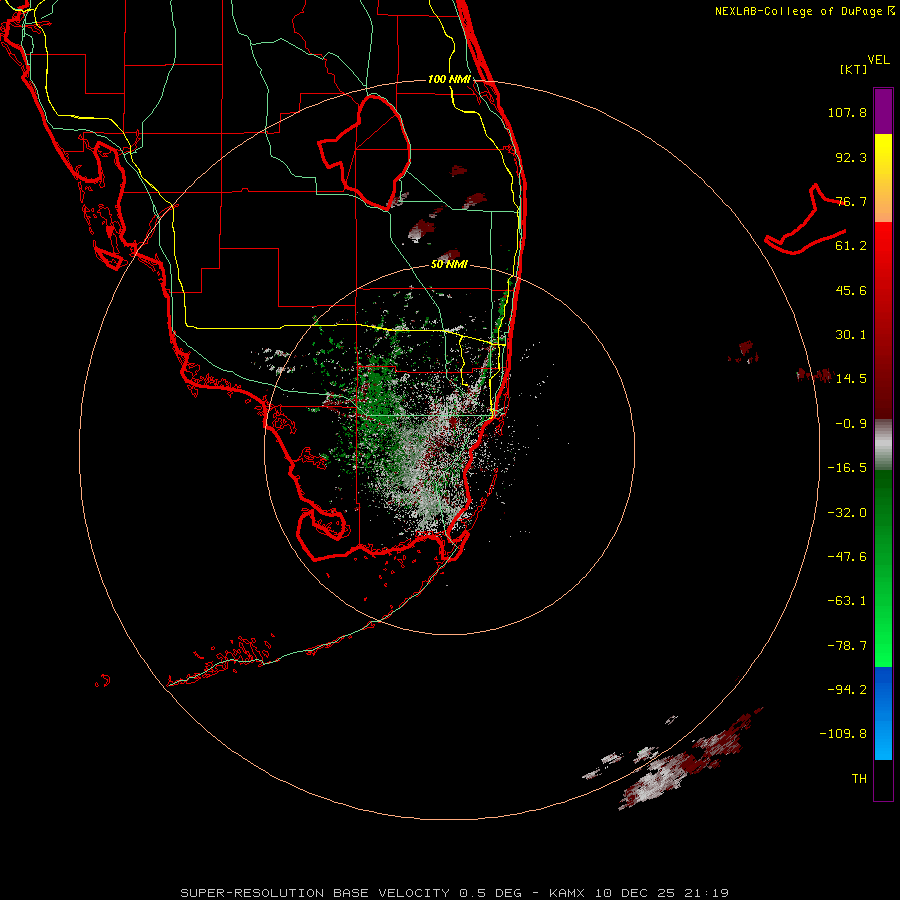Viewport: 900px width, 900px height.
Task: Click the green inbound segment of color bar
Action: click(x=883, y=568)
